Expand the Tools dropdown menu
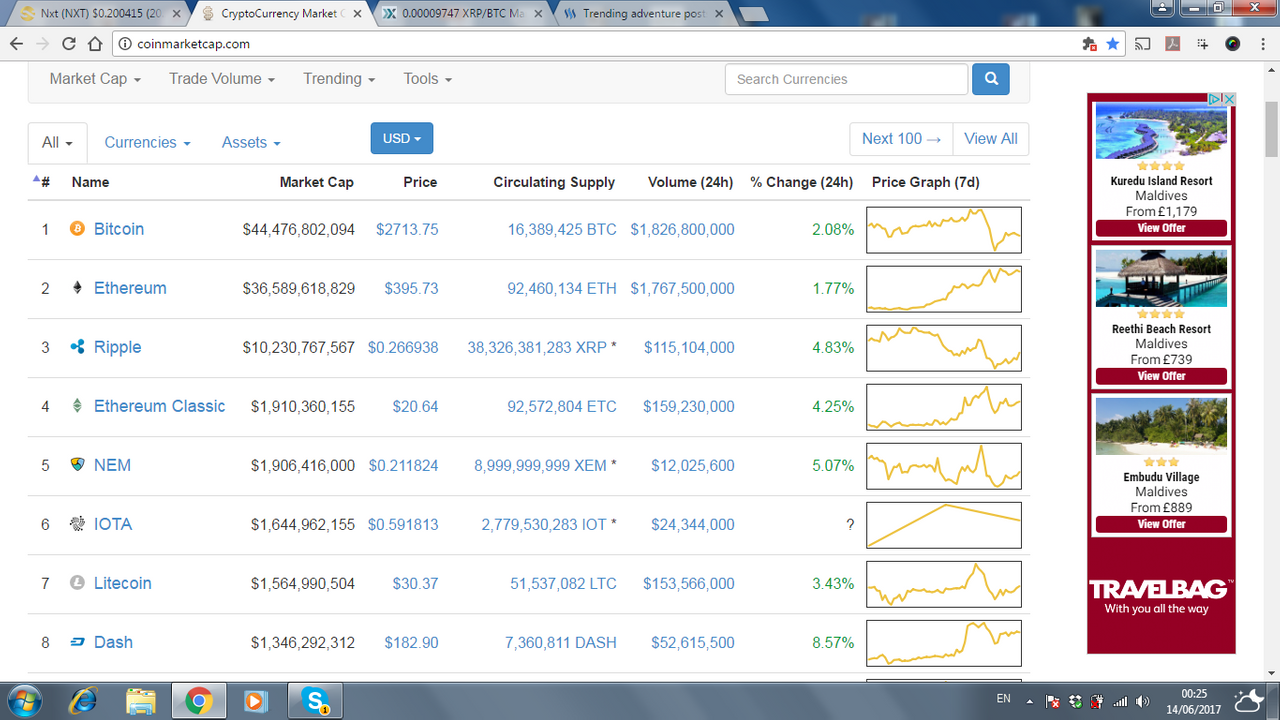The height and width of the screenshot is (720, 1280). (x=428, y=79)
